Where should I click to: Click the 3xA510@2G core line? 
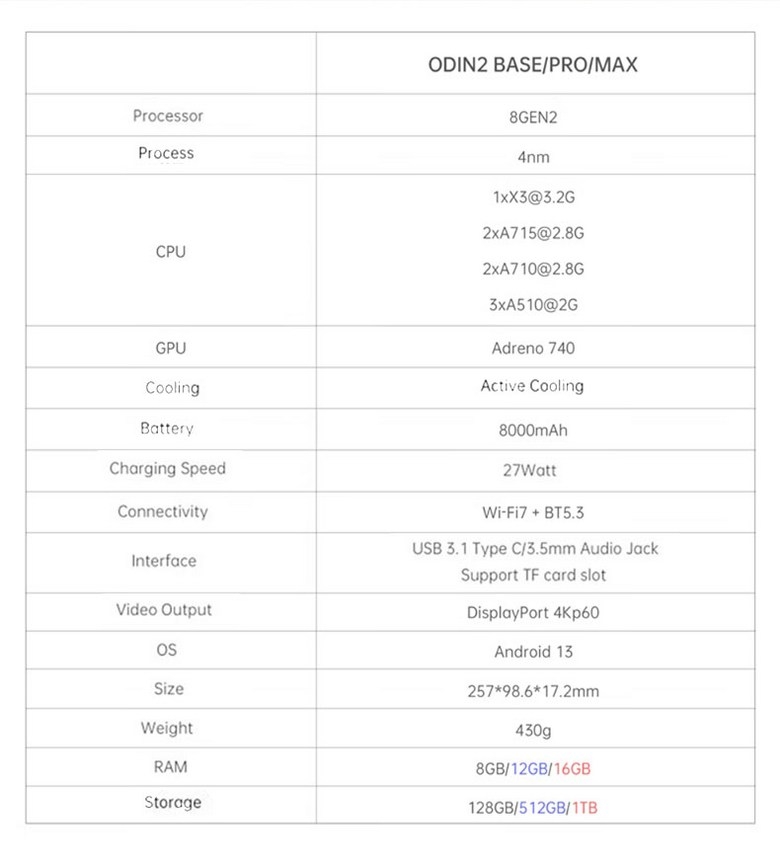533,305
